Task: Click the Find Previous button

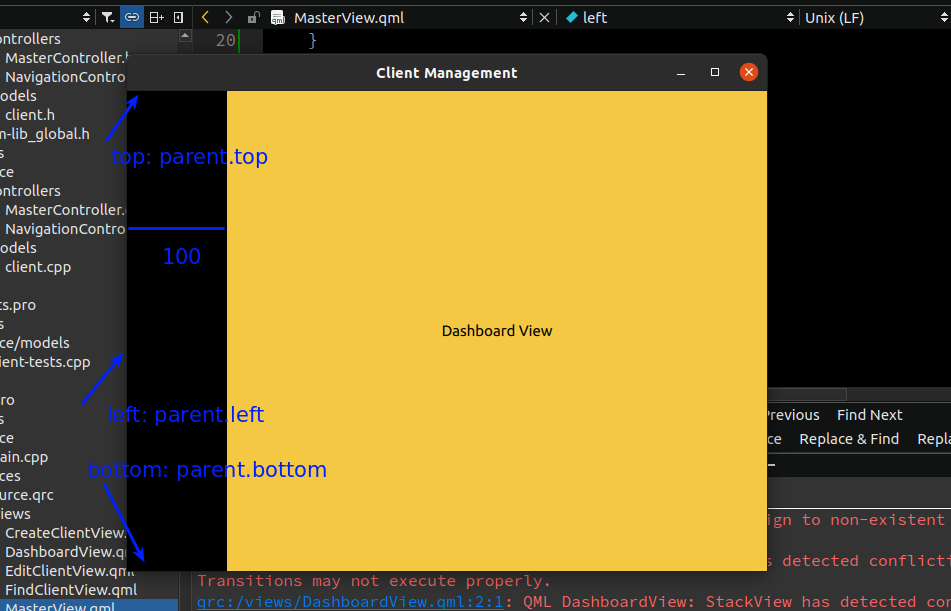Action: point(793,415)
